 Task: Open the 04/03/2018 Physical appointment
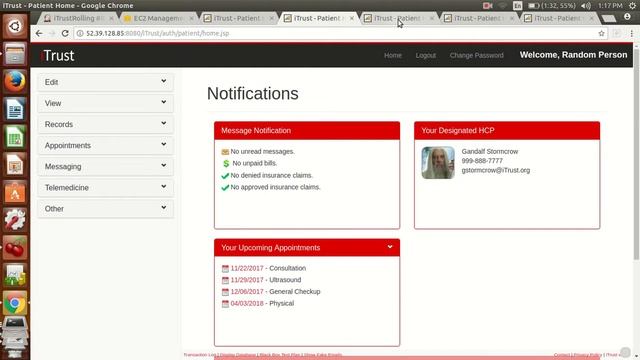[247, 303]
